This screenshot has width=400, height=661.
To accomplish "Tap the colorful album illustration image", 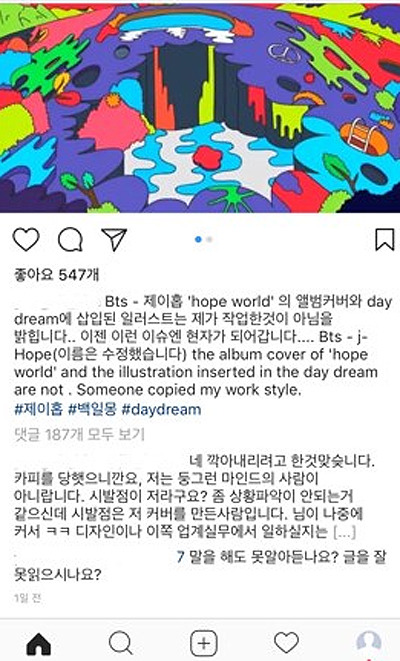I will [200, 107].
